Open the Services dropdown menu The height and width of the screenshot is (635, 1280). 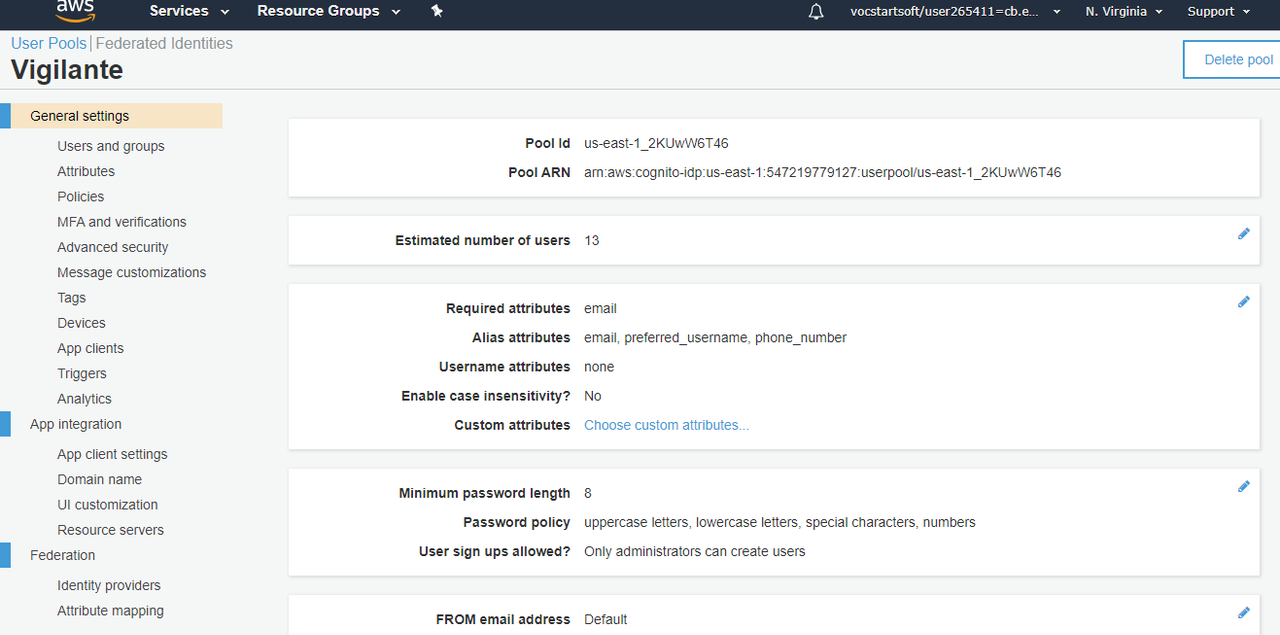pyautogui.click(x=189, y=11)
